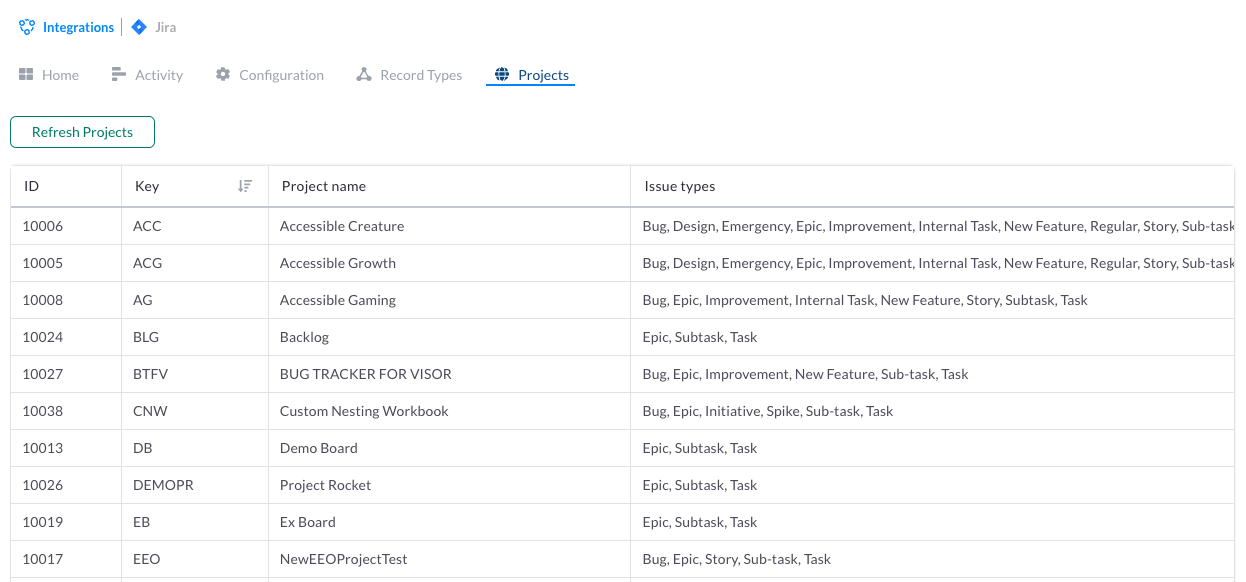This screenshot has width=1246, height=582.
Task: Click the Activity bars icon
Action: (119, 75)
